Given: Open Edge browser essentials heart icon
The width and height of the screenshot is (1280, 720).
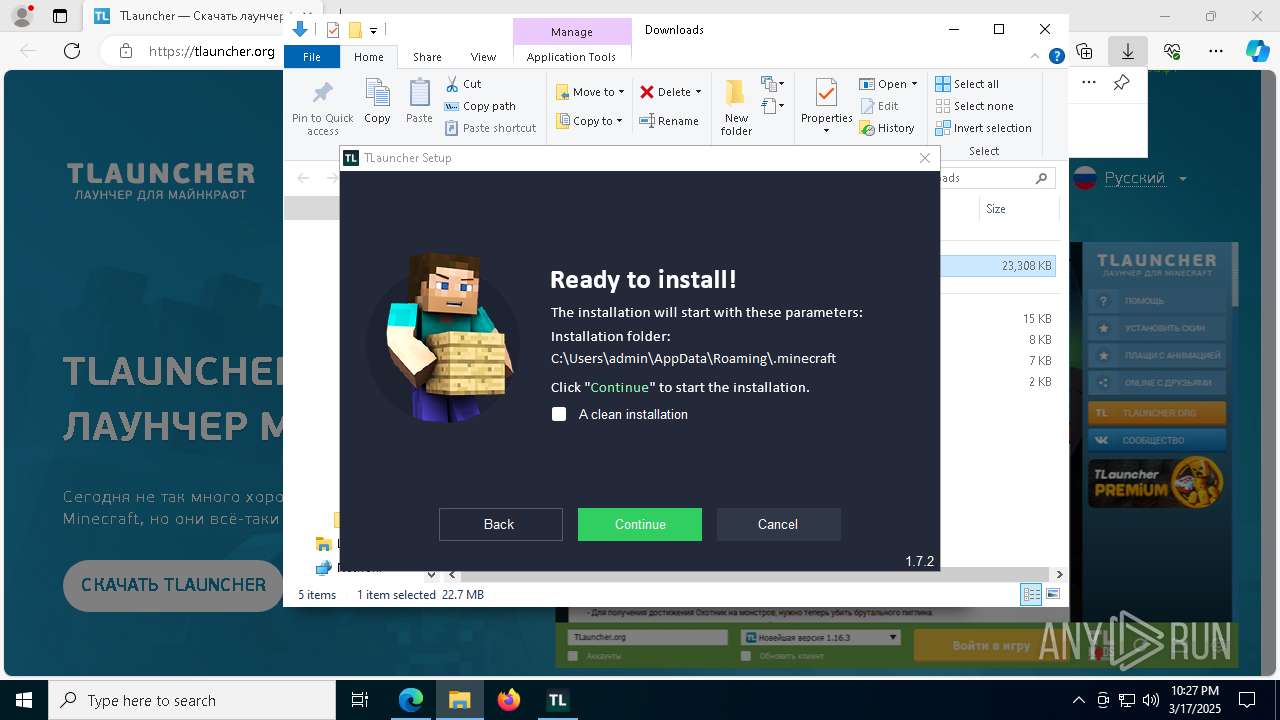Looking at the screenshot, I should (x=1172, y=51).
